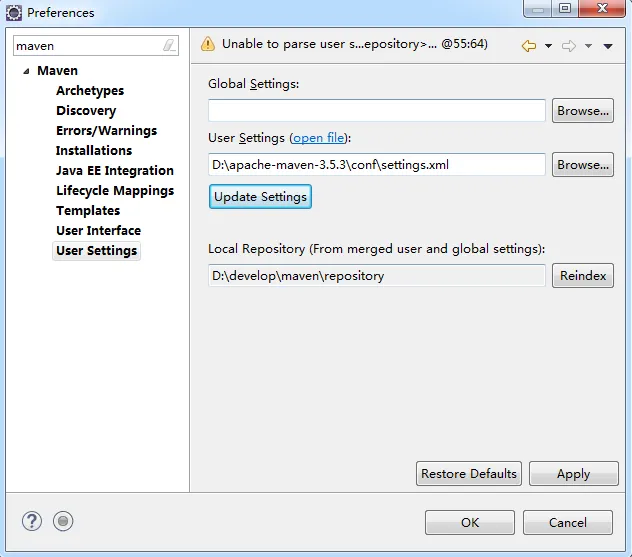The height and width of the screenshot is (557, 632).
Task: Open forward history dropdown arrow
Action: [x=588, y=46]
